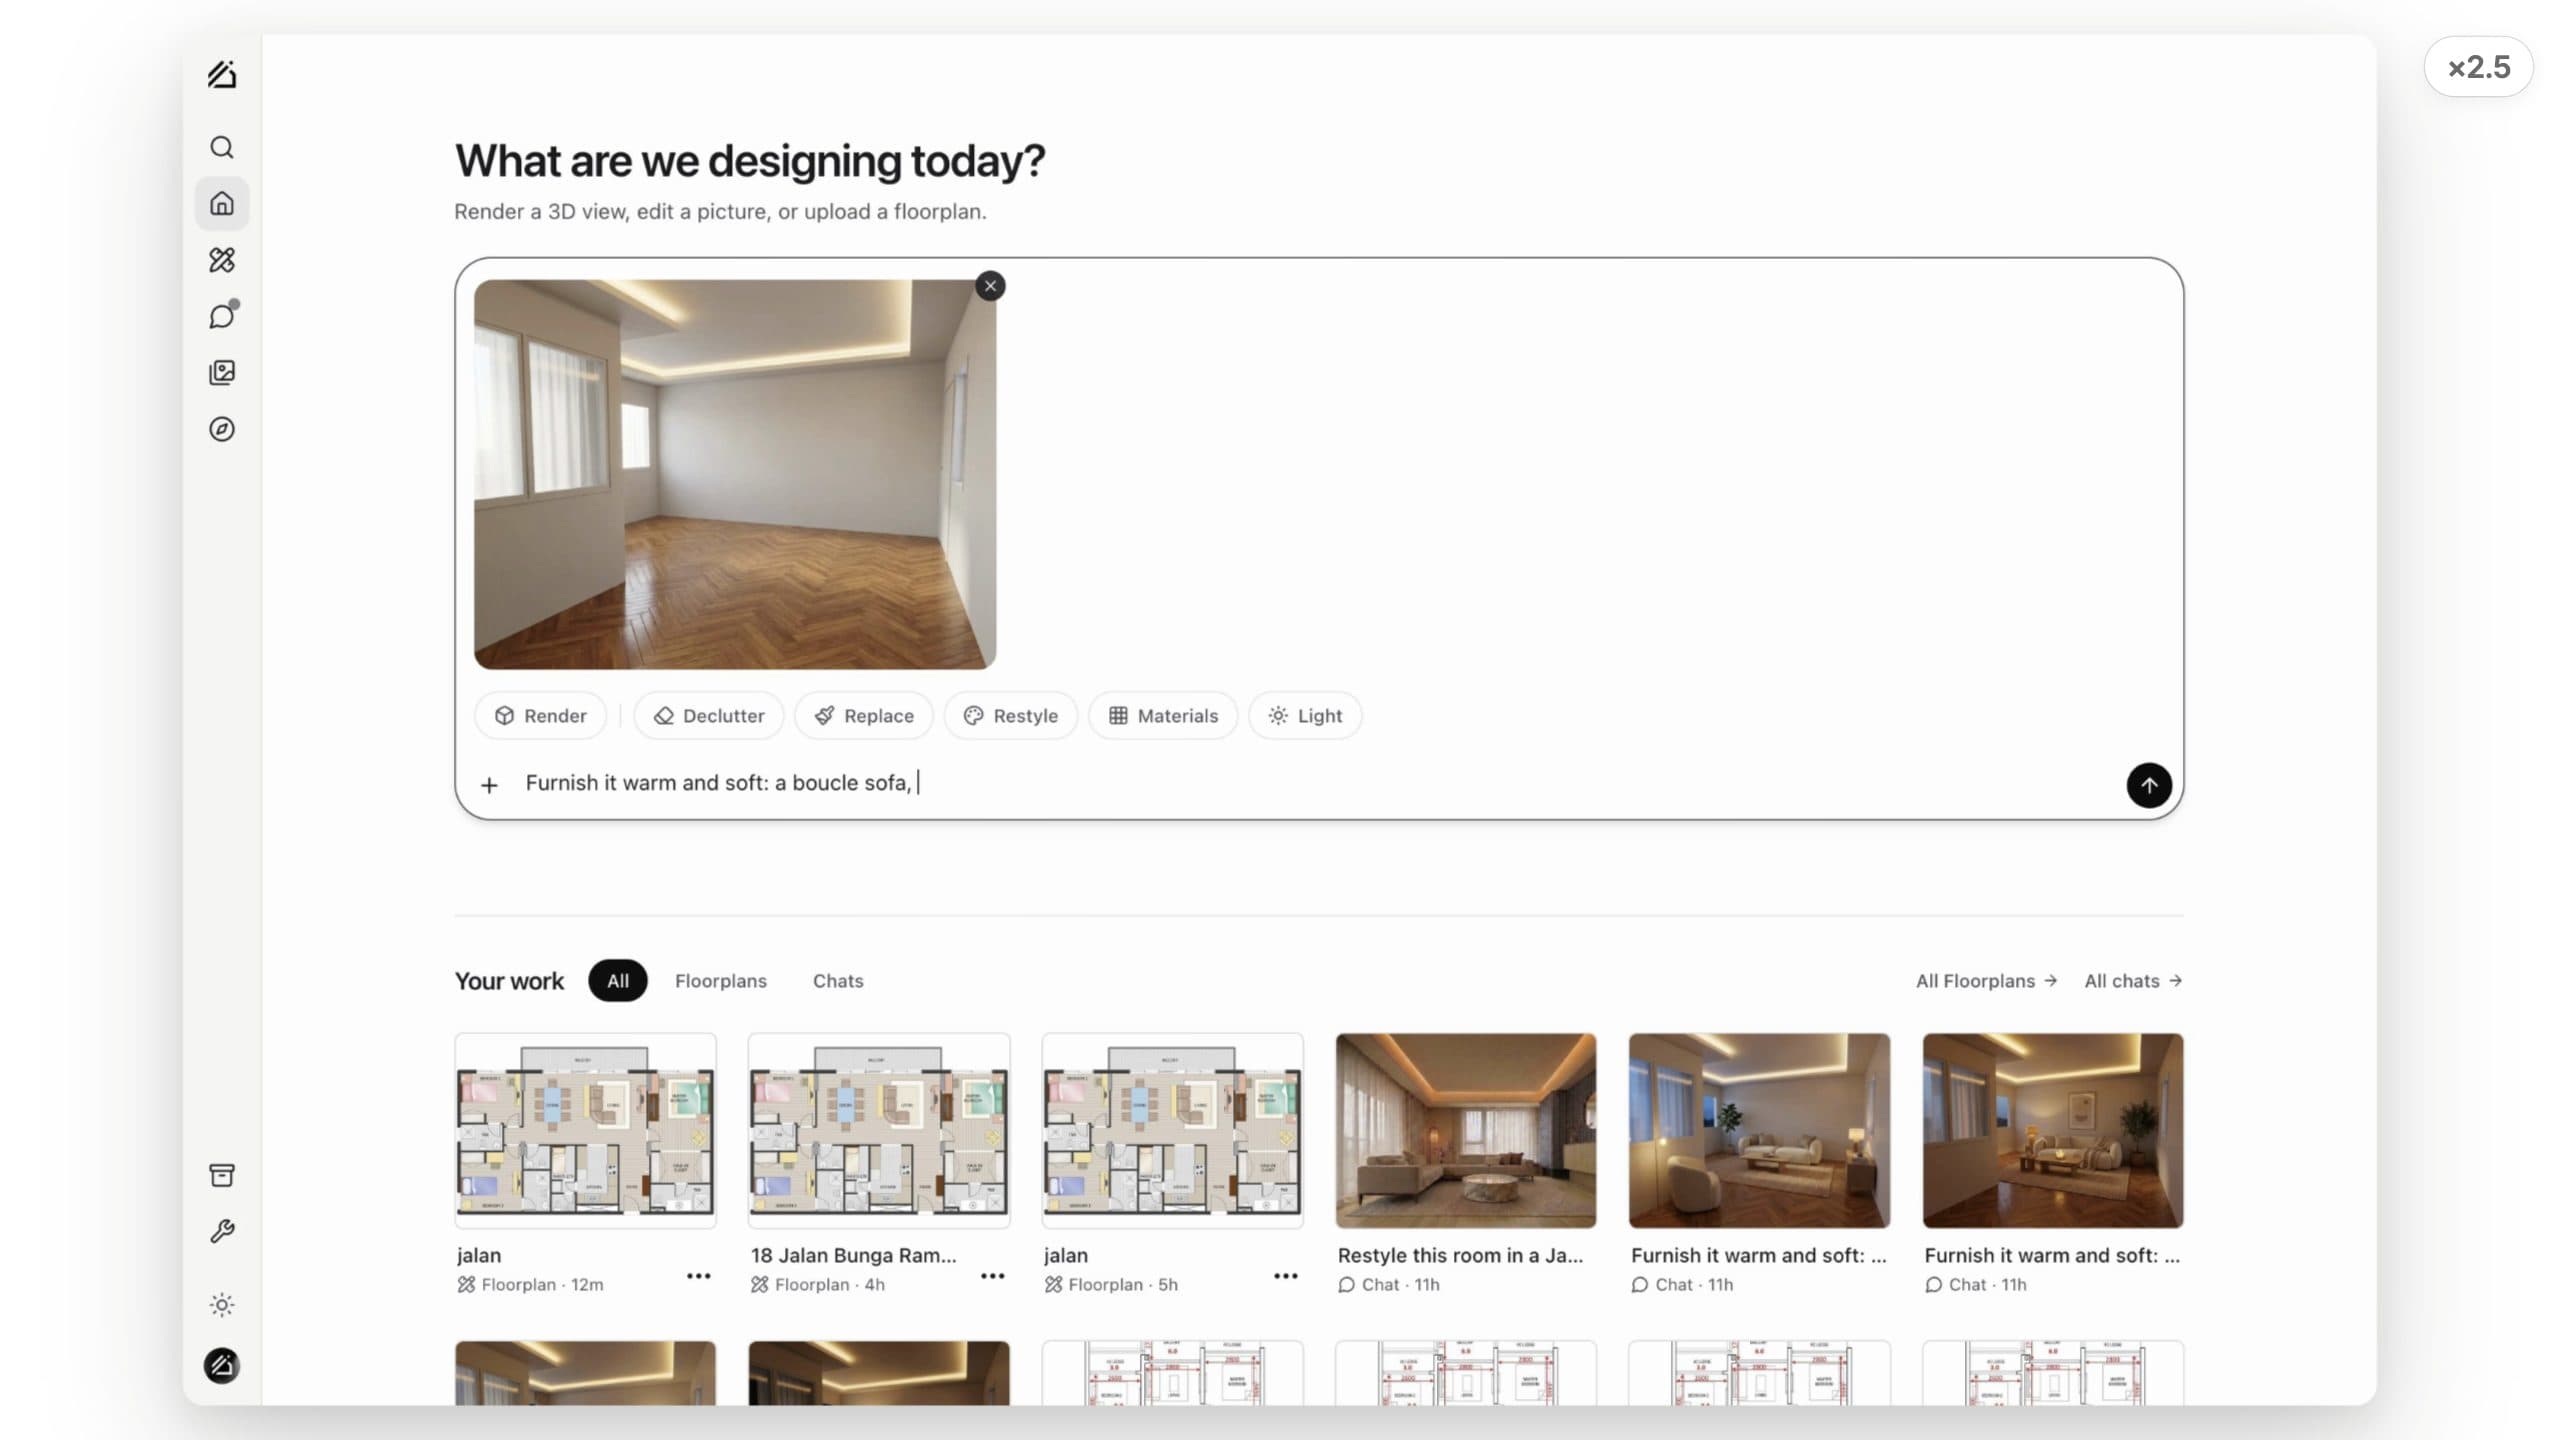Click '18 Jalan Bunga Ram...' title text
The width and height of the screenshot is (2560, 1440).
(x=853, y=1255)
